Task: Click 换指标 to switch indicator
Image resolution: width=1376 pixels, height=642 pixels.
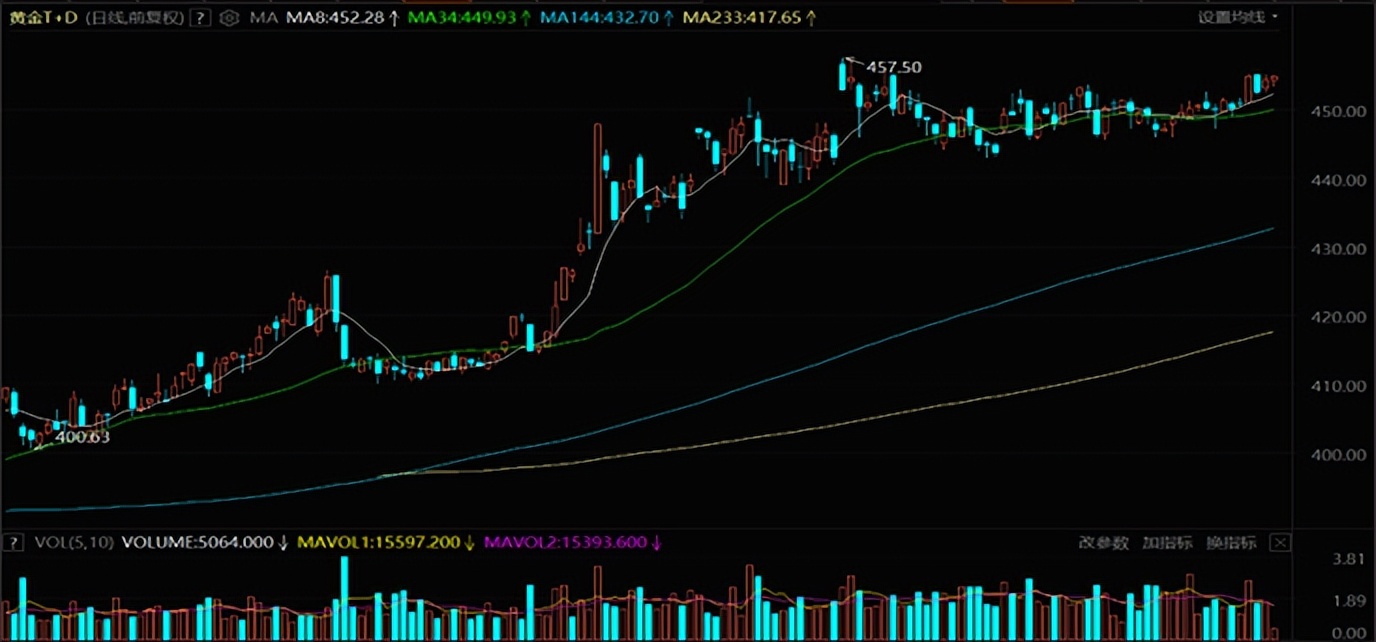Action: 1232,542
